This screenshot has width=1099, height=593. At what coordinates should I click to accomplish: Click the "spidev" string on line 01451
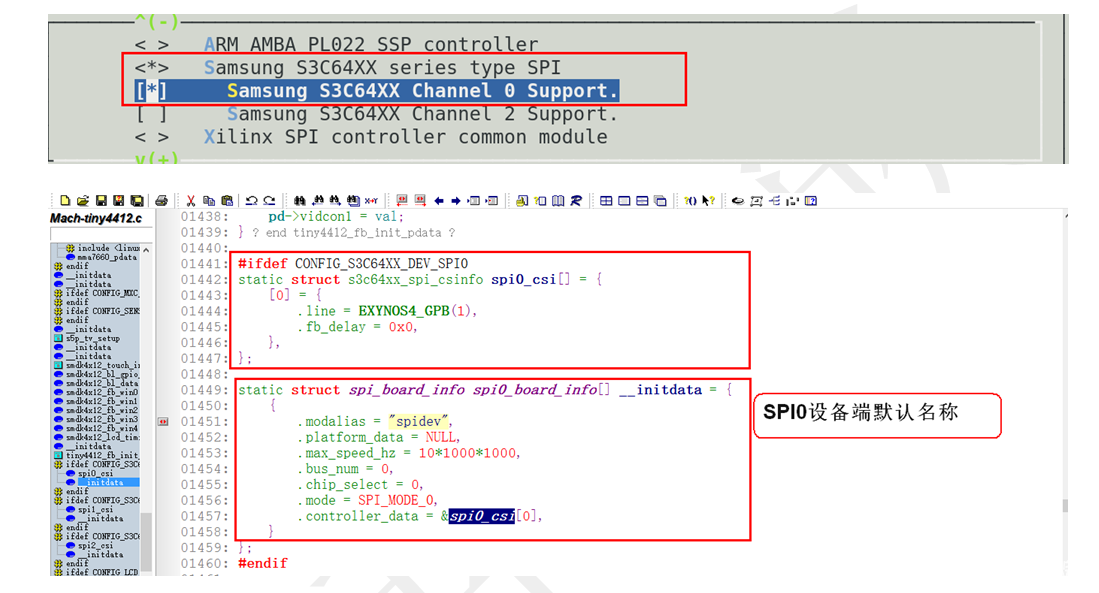[419, 421]
